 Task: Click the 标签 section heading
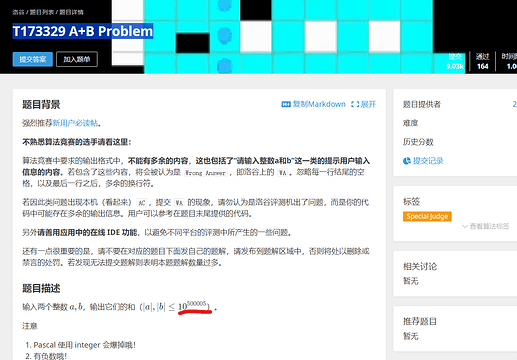tap(411, 201)
